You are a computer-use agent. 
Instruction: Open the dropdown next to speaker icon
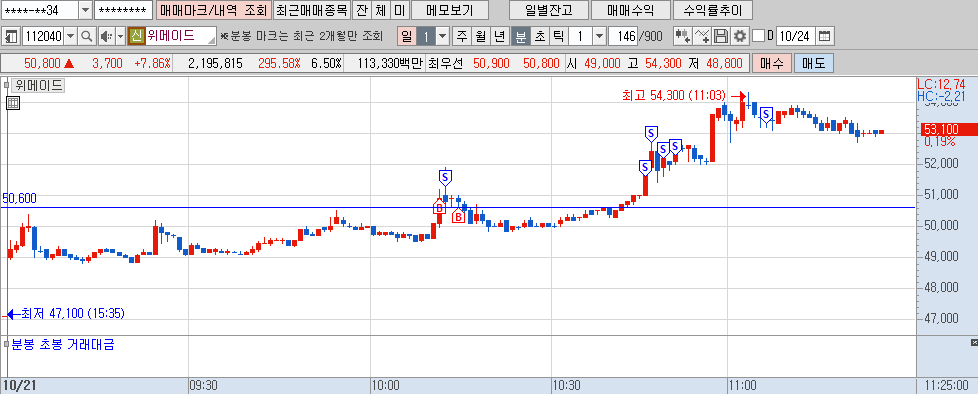120,36
